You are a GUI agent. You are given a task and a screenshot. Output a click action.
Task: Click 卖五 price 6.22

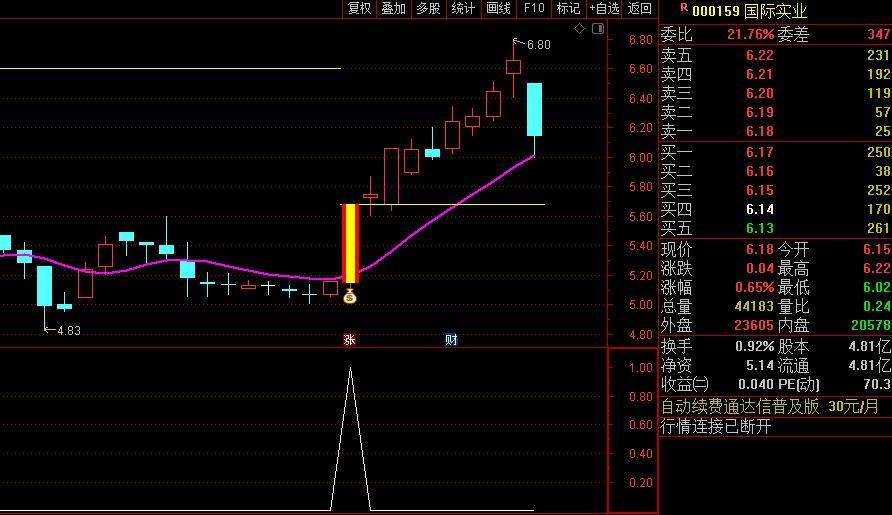(759, 56)
